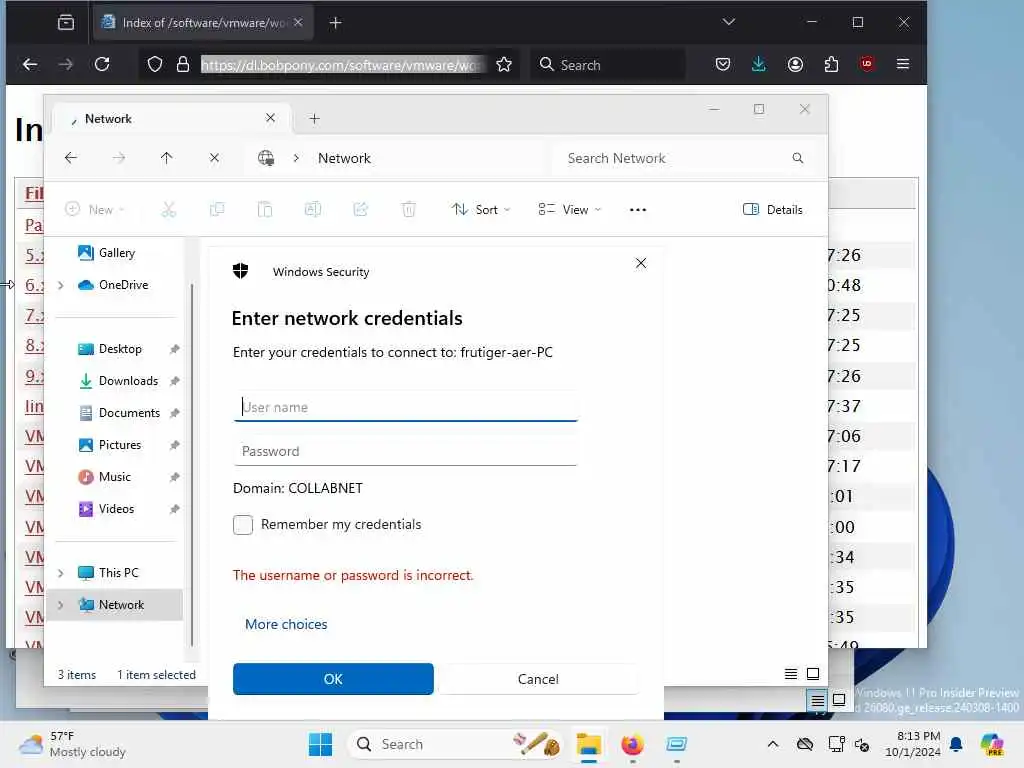Select Gallery in navigation pane
This screenshot has width=1024, height=768.
116,253
